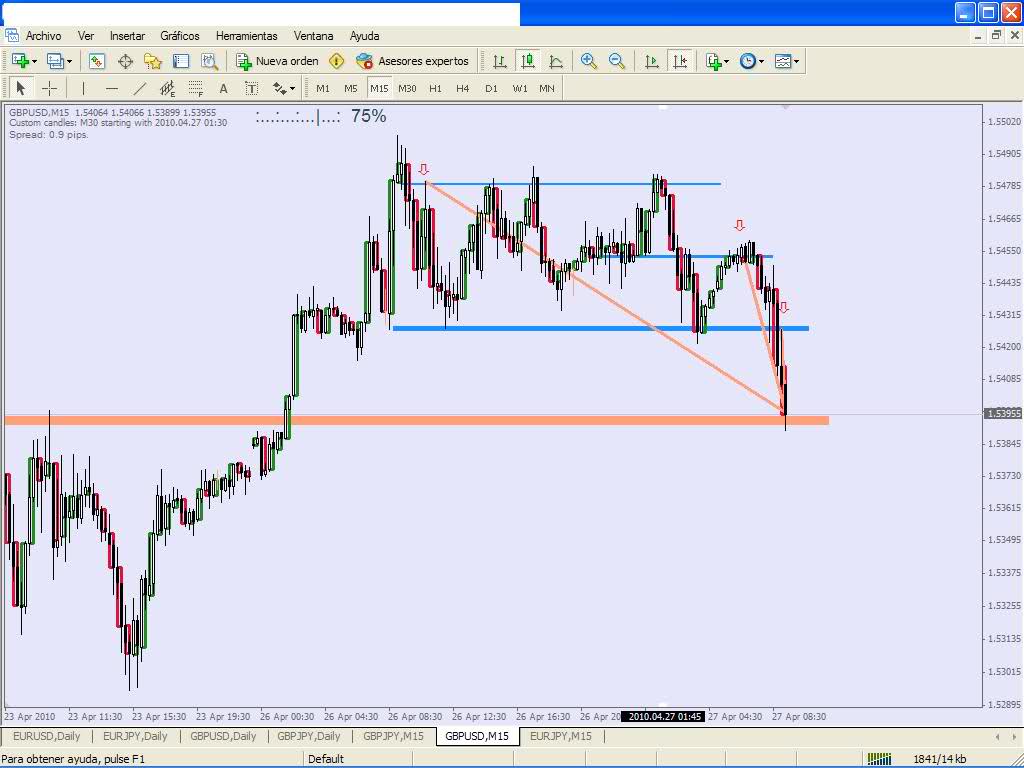Open the Gráficos menu
This screenshot has height=768, width=1024.
point(180,36)
